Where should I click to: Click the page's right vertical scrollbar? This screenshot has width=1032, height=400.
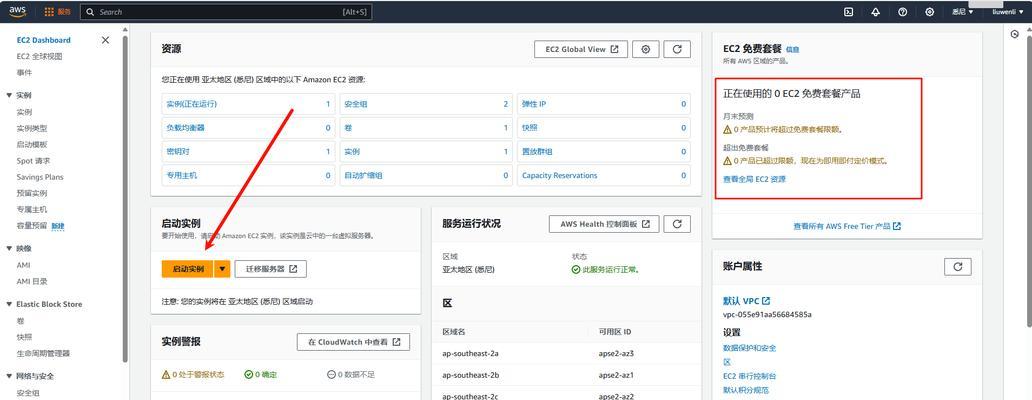click(x=1029, y=181)
